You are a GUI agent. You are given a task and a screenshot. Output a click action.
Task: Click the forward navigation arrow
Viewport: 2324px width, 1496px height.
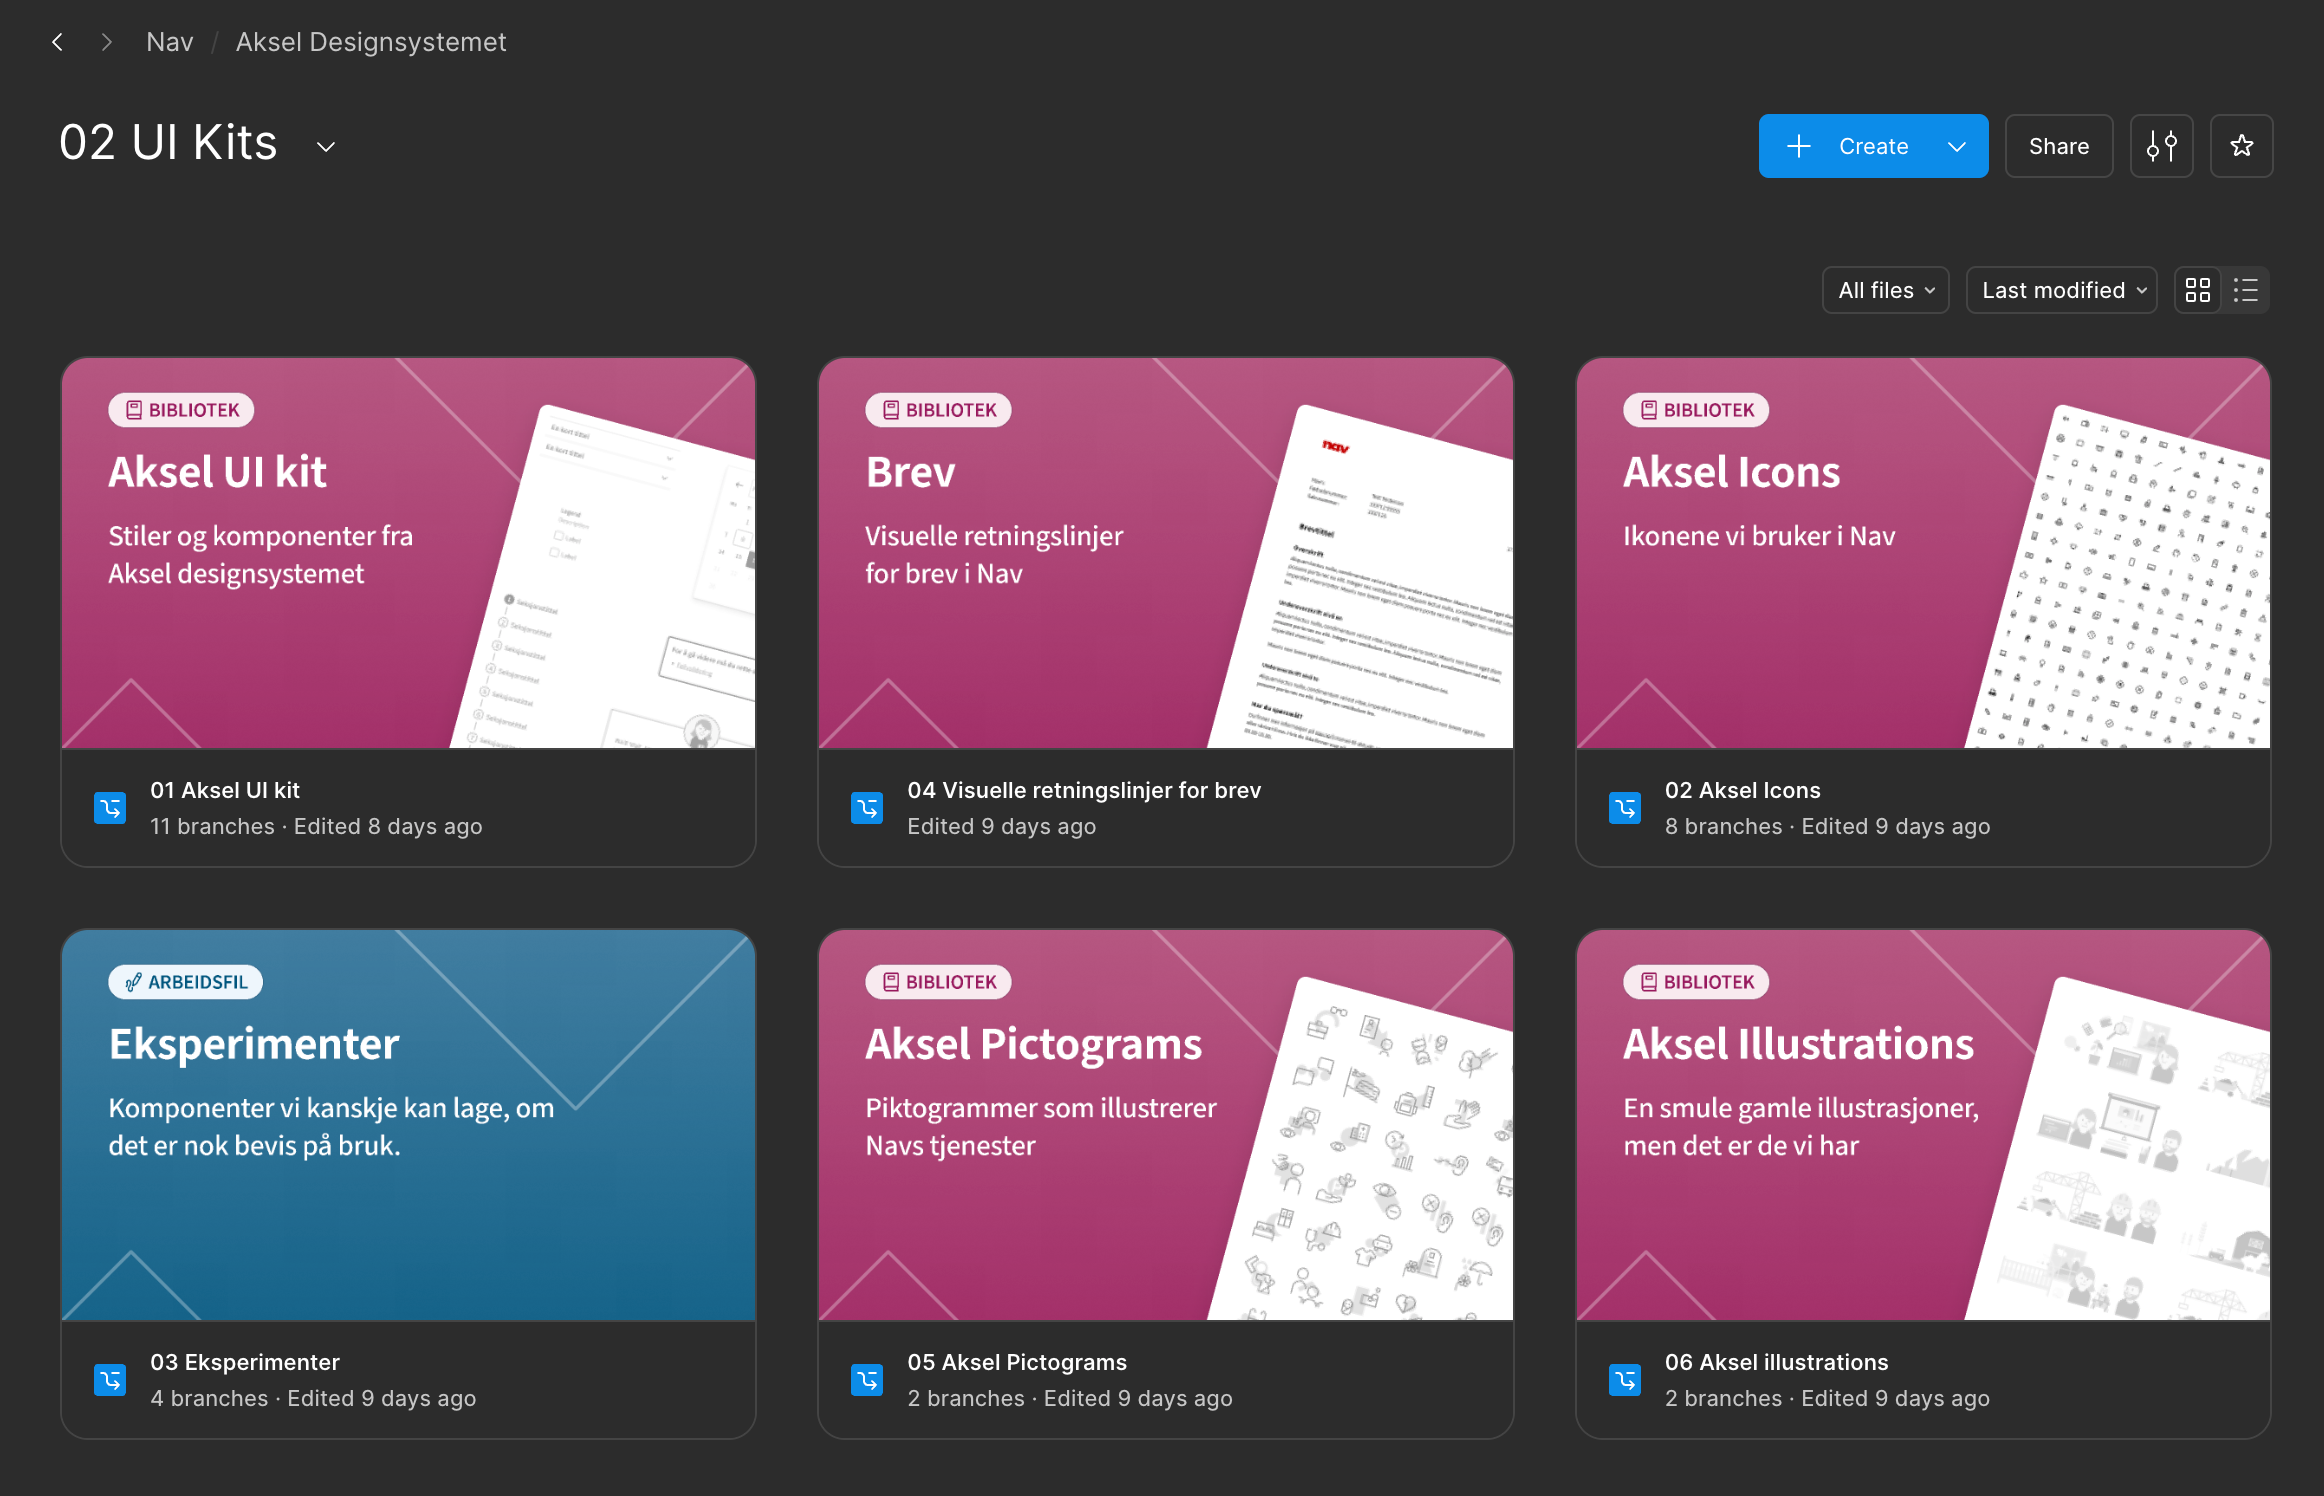tap(106, 42)
